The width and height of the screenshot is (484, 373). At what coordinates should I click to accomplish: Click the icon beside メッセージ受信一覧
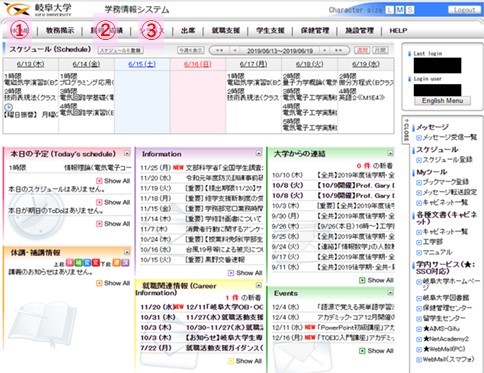[x=419, y=137]
